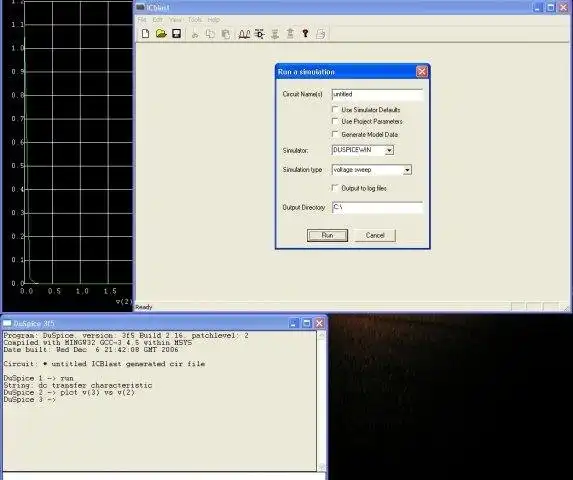Screen dimensions: 573x480
Task: Expand the Simulator dropdown arrow
Action: (x=389, y=150)
